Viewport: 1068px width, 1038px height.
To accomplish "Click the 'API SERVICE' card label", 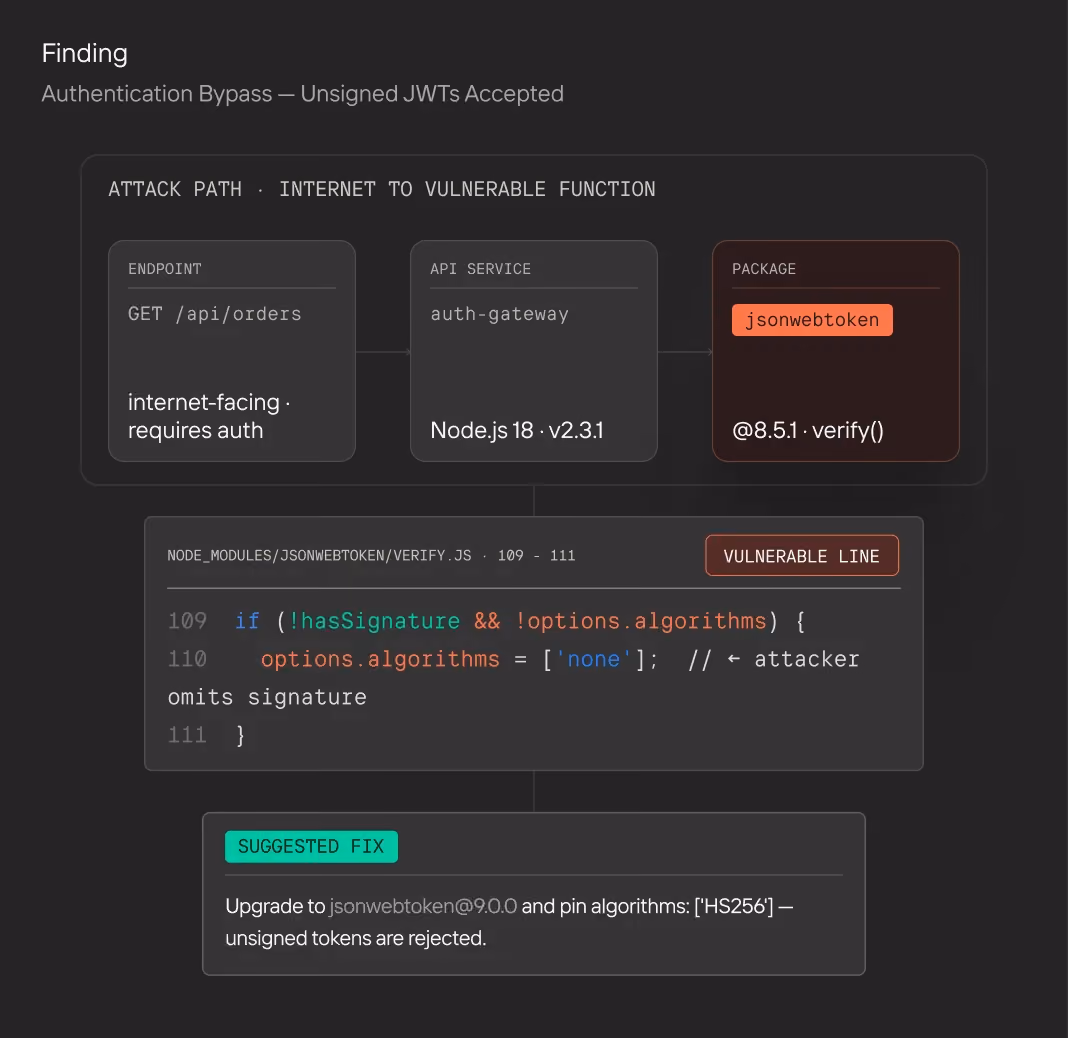I will [x=480, y=269].
